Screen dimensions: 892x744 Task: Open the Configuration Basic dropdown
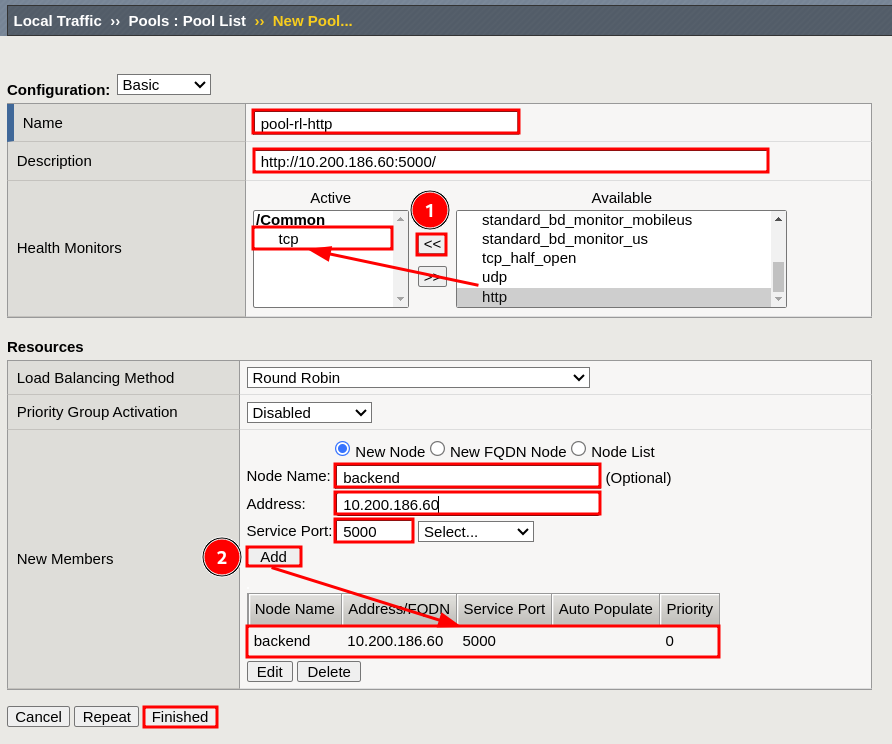pyautogui.click(x=163, y=85)
